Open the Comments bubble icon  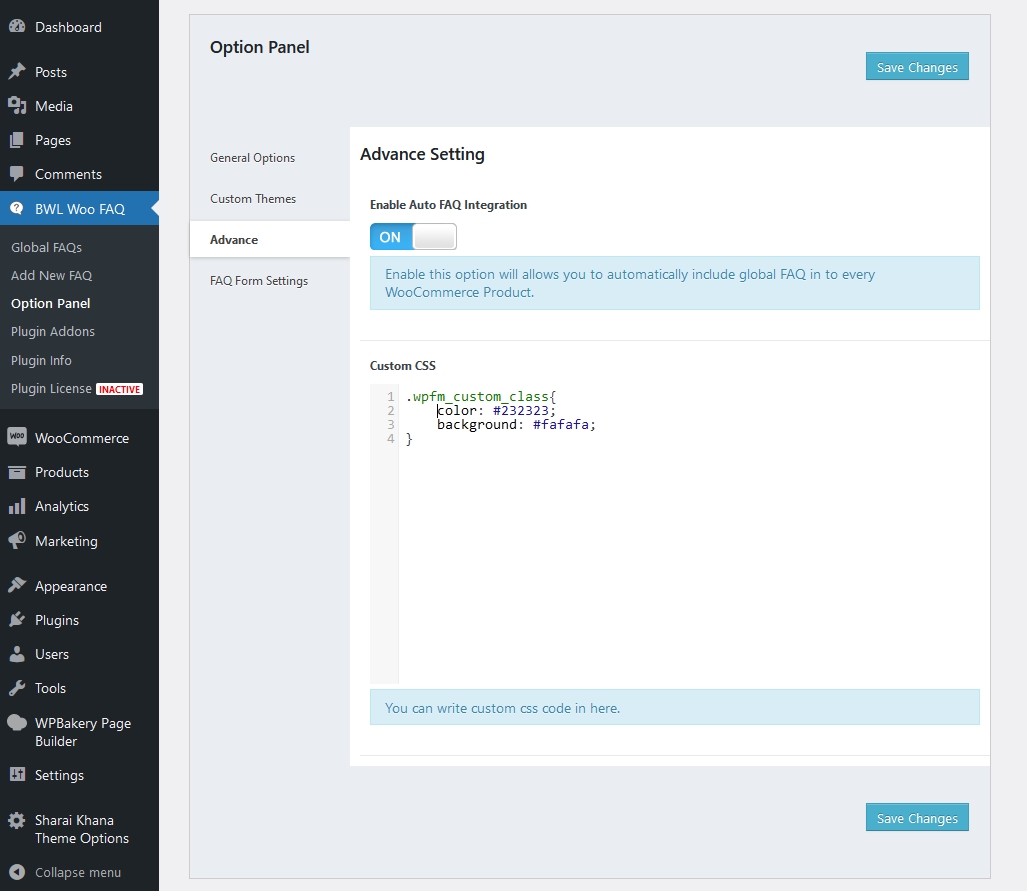18,174
